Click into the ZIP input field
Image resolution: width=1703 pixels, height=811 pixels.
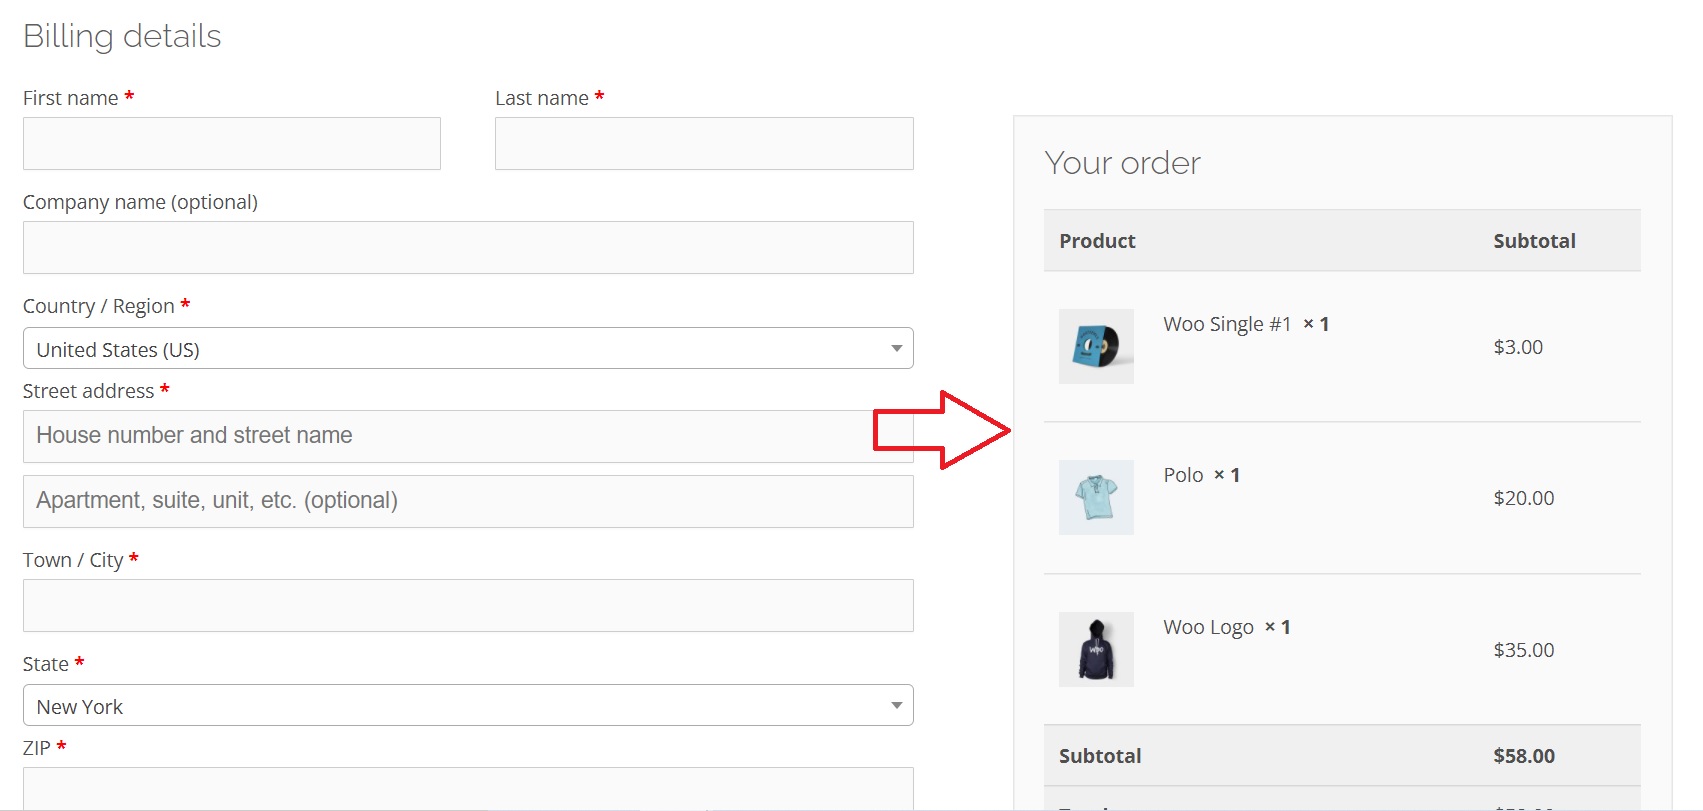click(x=468, y=789)
